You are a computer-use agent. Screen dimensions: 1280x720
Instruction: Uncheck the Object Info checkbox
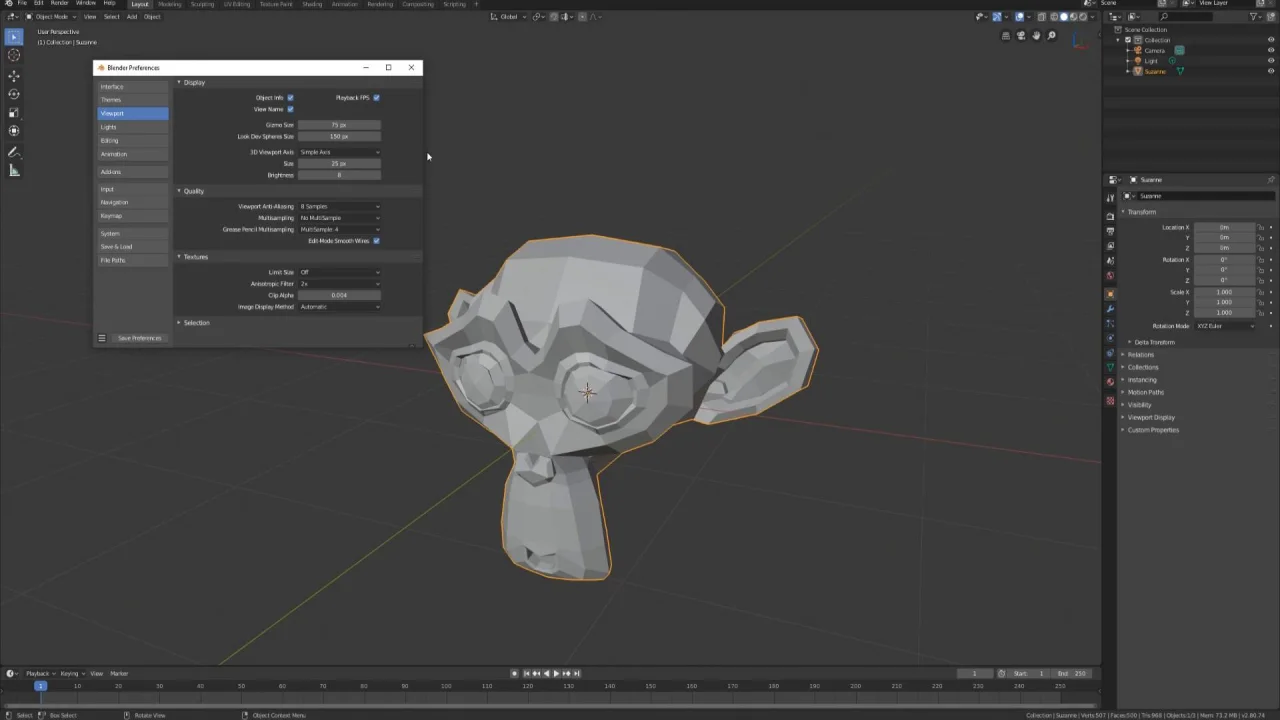(x=290, y=98)
